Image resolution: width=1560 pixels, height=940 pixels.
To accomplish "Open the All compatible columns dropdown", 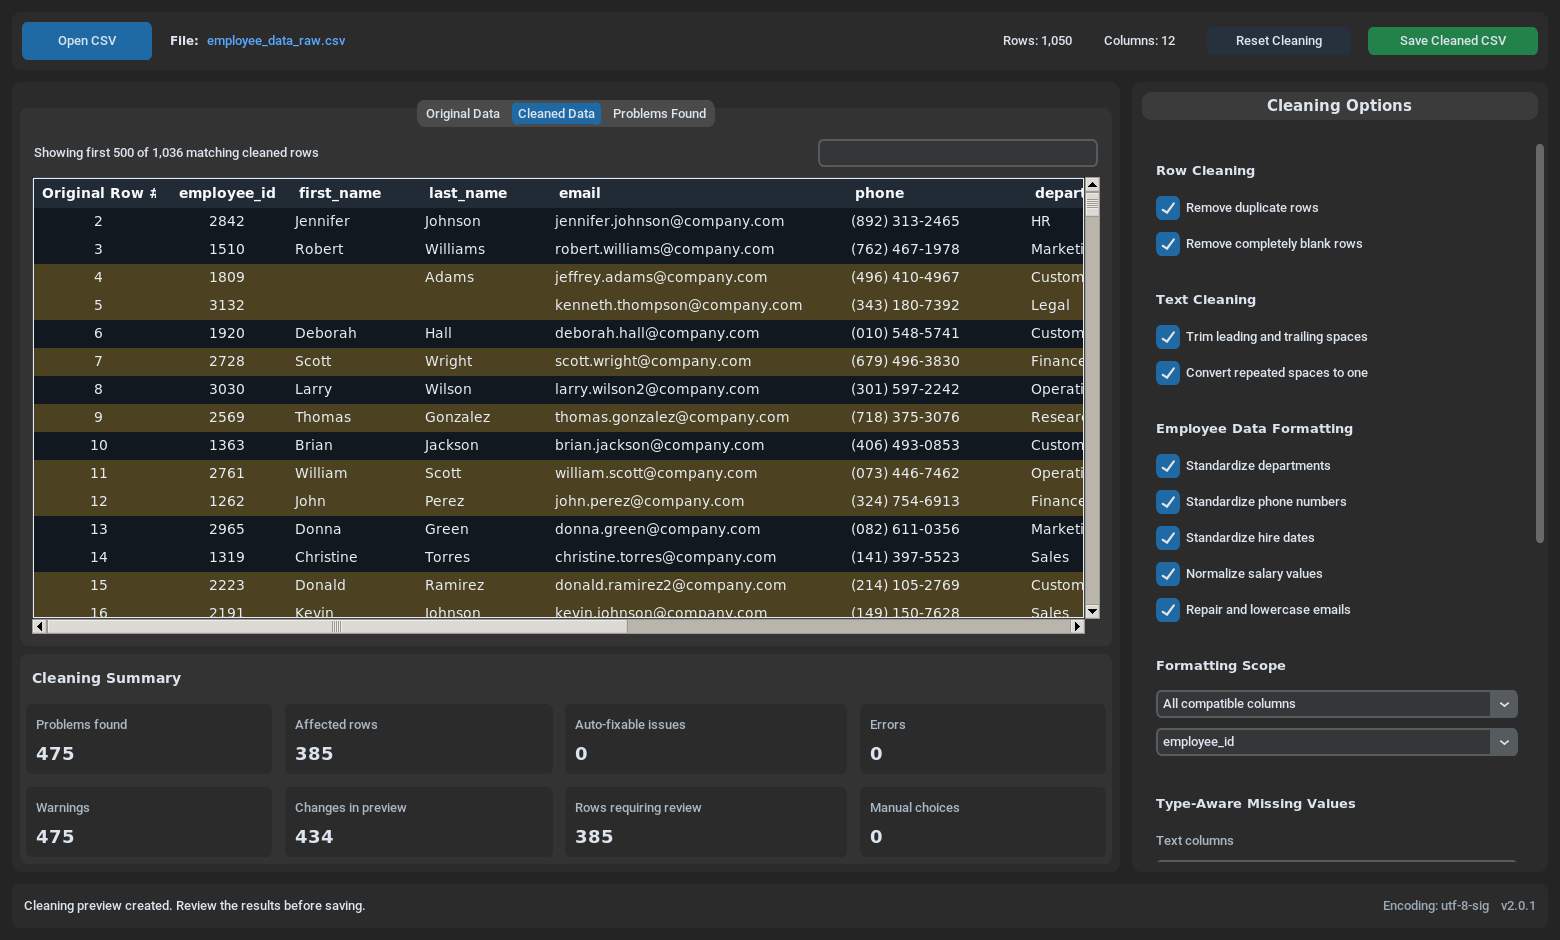I will [1336, 704].
